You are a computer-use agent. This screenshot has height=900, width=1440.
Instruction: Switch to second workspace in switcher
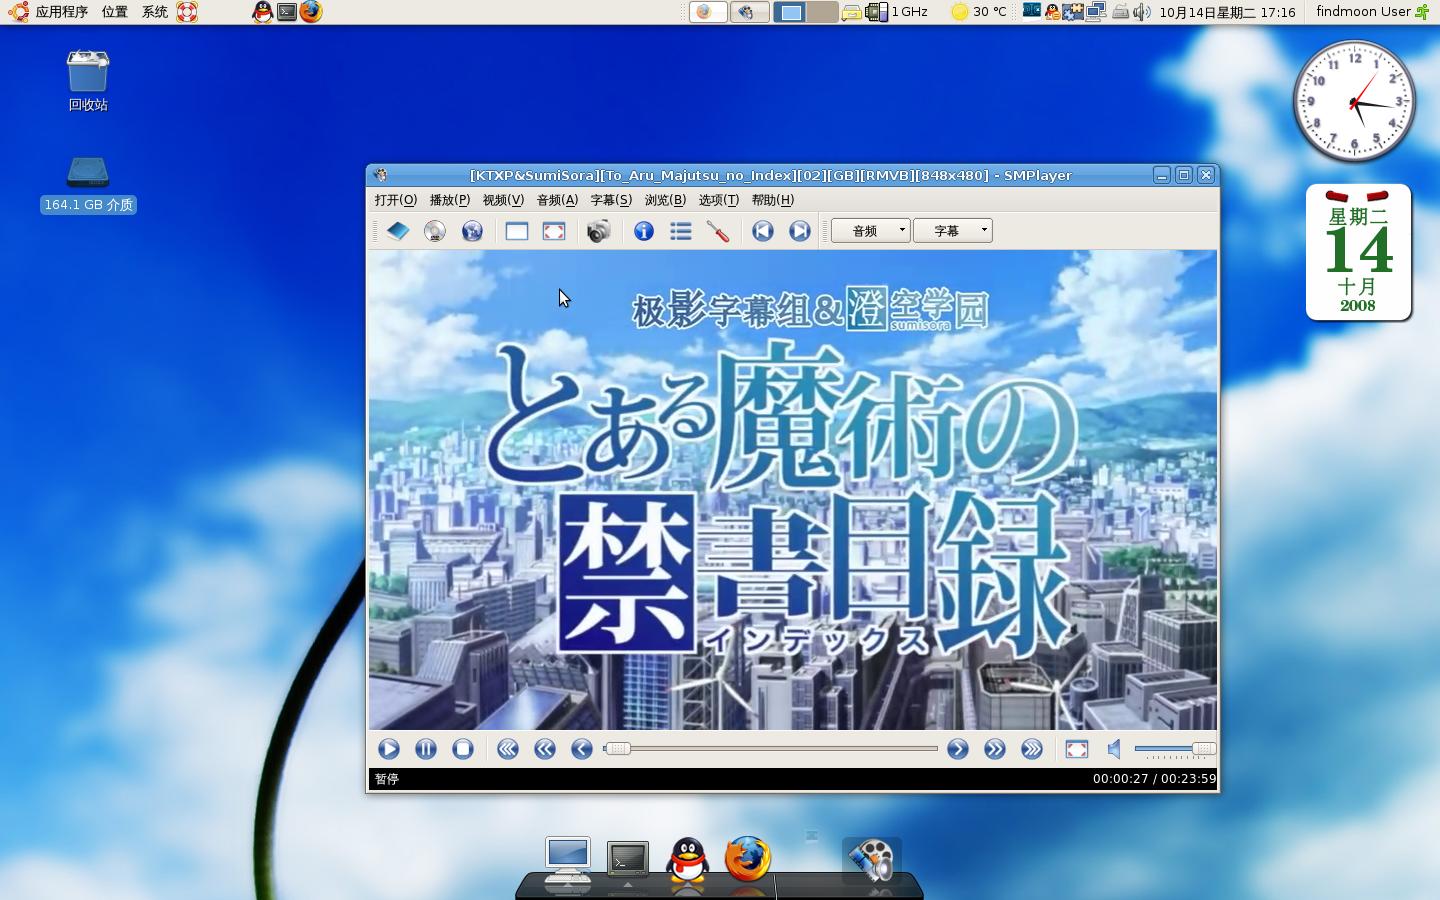click(x=822, y=12)
